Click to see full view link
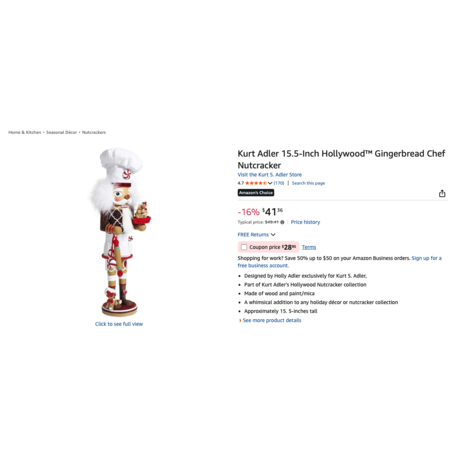450x450 pixels. 119,324
